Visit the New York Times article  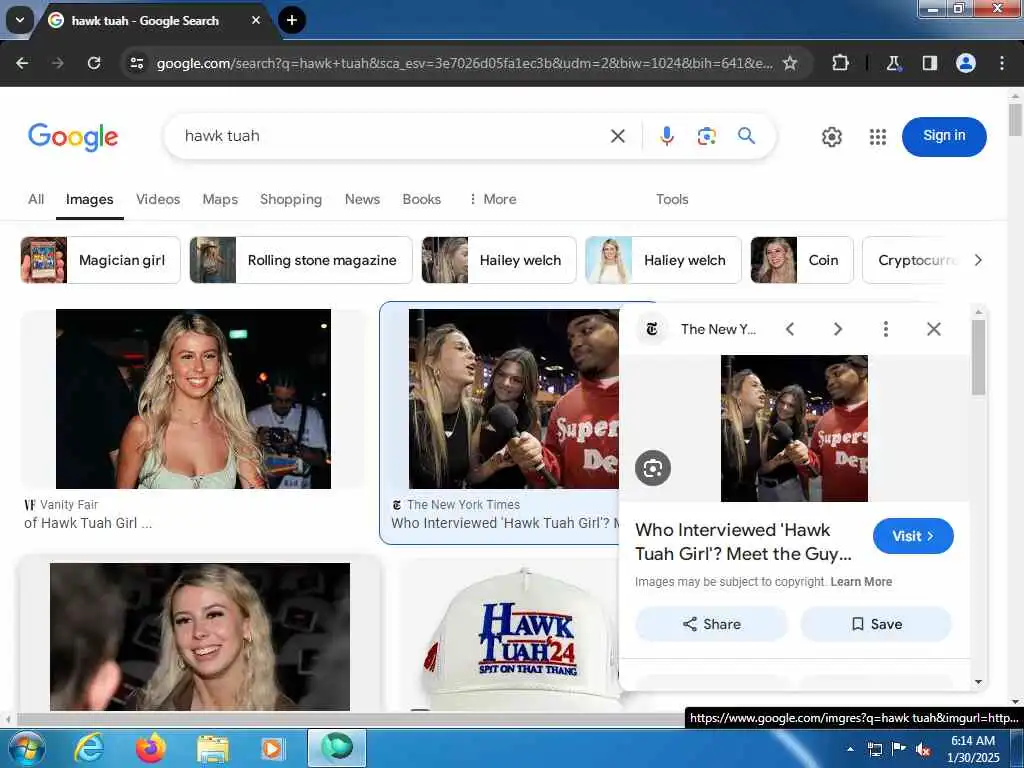(x=913, y=536)
